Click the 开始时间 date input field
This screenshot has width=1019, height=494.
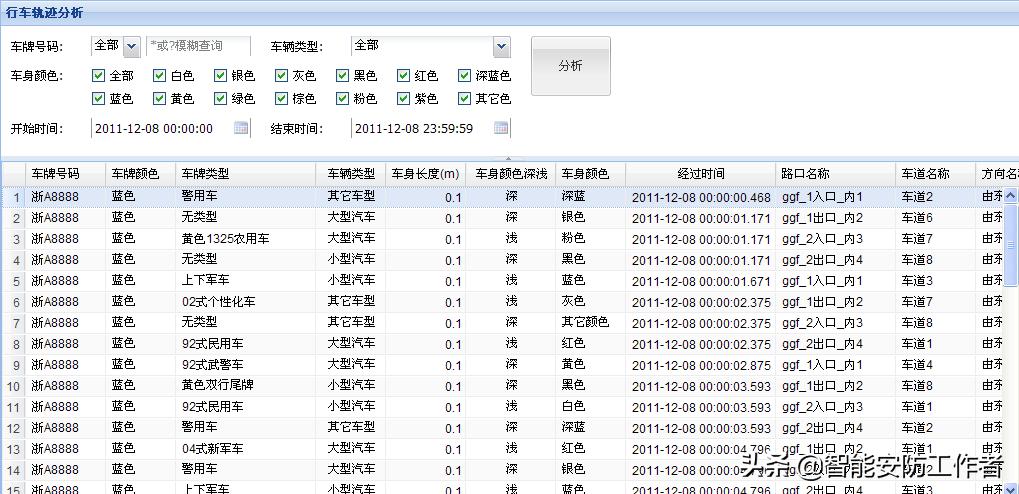pyautogui.click(x=163, y=128)
